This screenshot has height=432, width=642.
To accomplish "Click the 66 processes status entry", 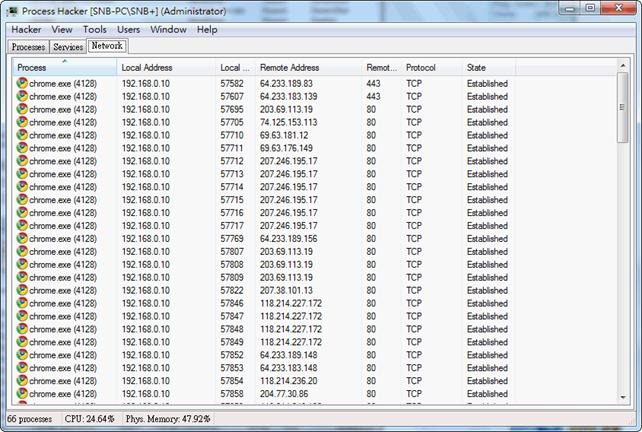I will (x=29, y=419).
